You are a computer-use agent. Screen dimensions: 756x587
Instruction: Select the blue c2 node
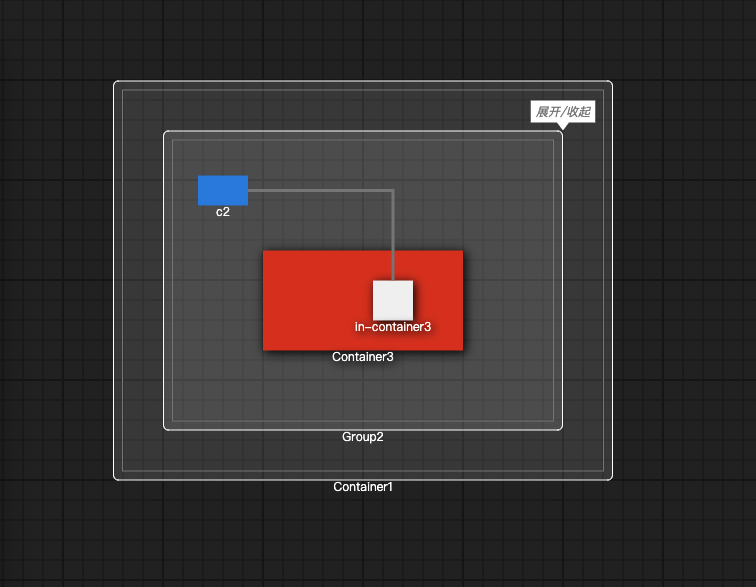222,189
